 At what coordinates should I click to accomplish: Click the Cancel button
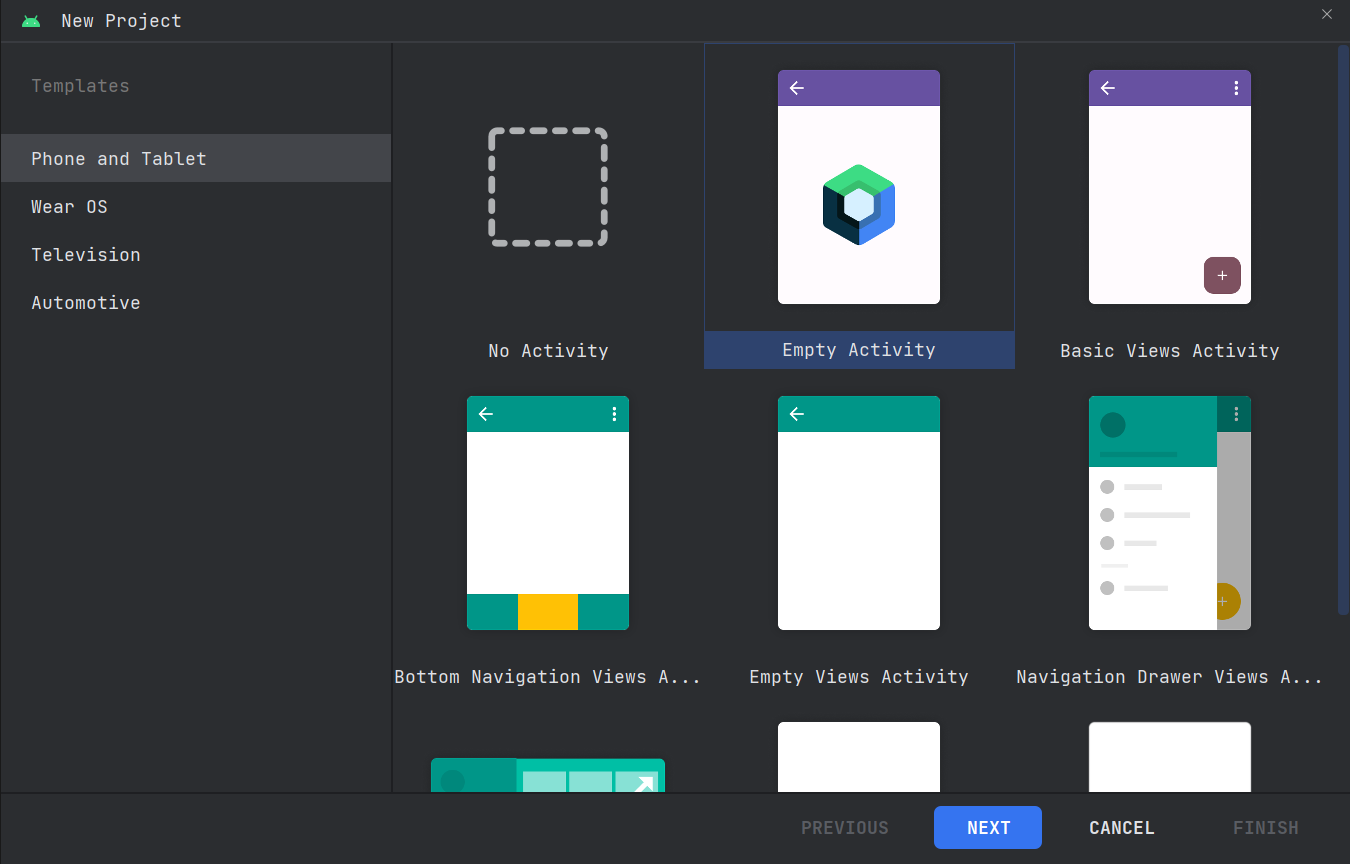pos(1122,828)
